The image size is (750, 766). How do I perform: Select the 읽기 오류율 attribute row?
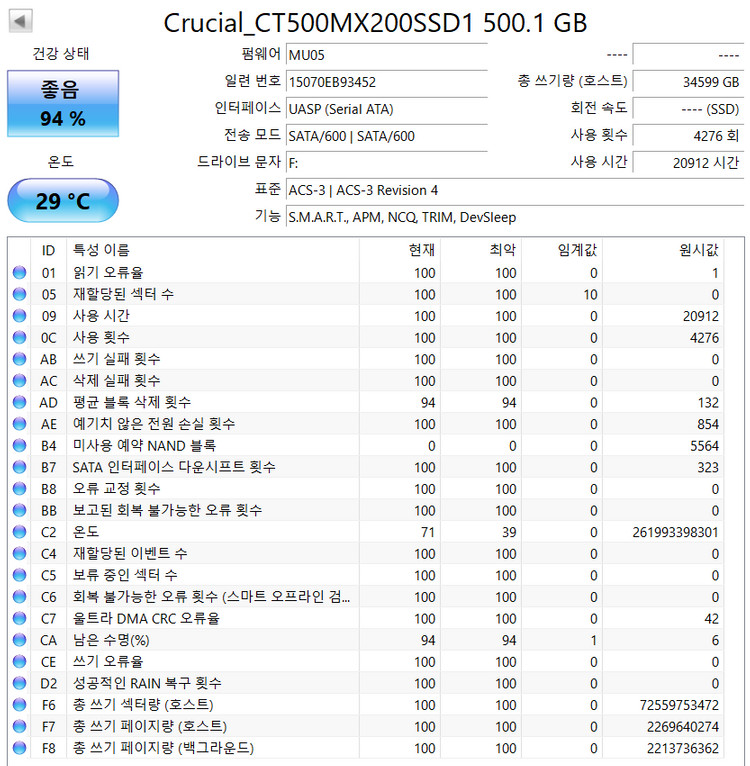(x=366, y=273)
